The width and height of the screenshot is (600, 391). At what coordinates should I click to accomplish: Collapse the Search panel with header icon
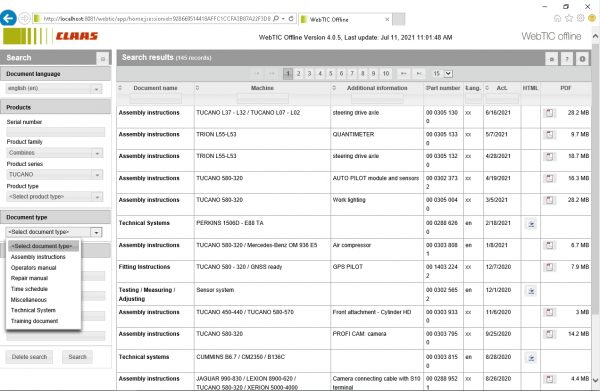click(x=103, y=59)
